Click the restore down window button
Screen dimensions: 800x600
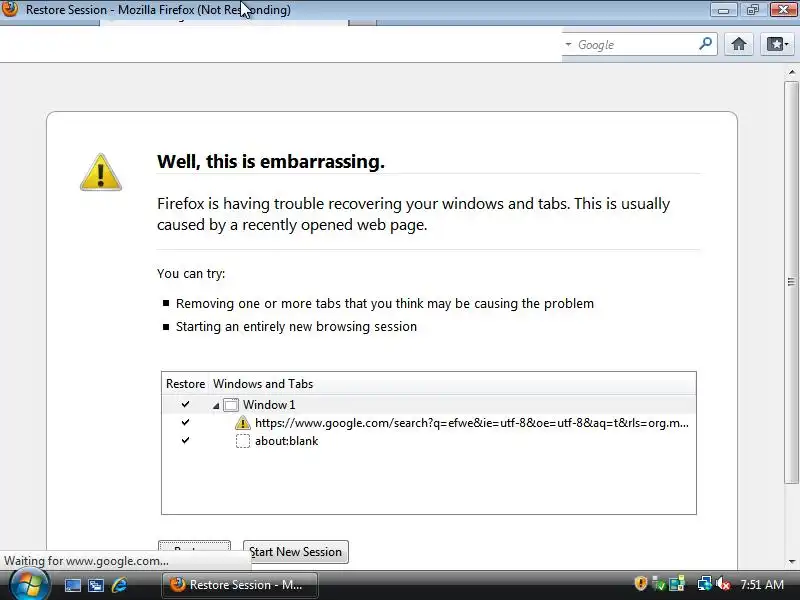click(x=753, y=9)
